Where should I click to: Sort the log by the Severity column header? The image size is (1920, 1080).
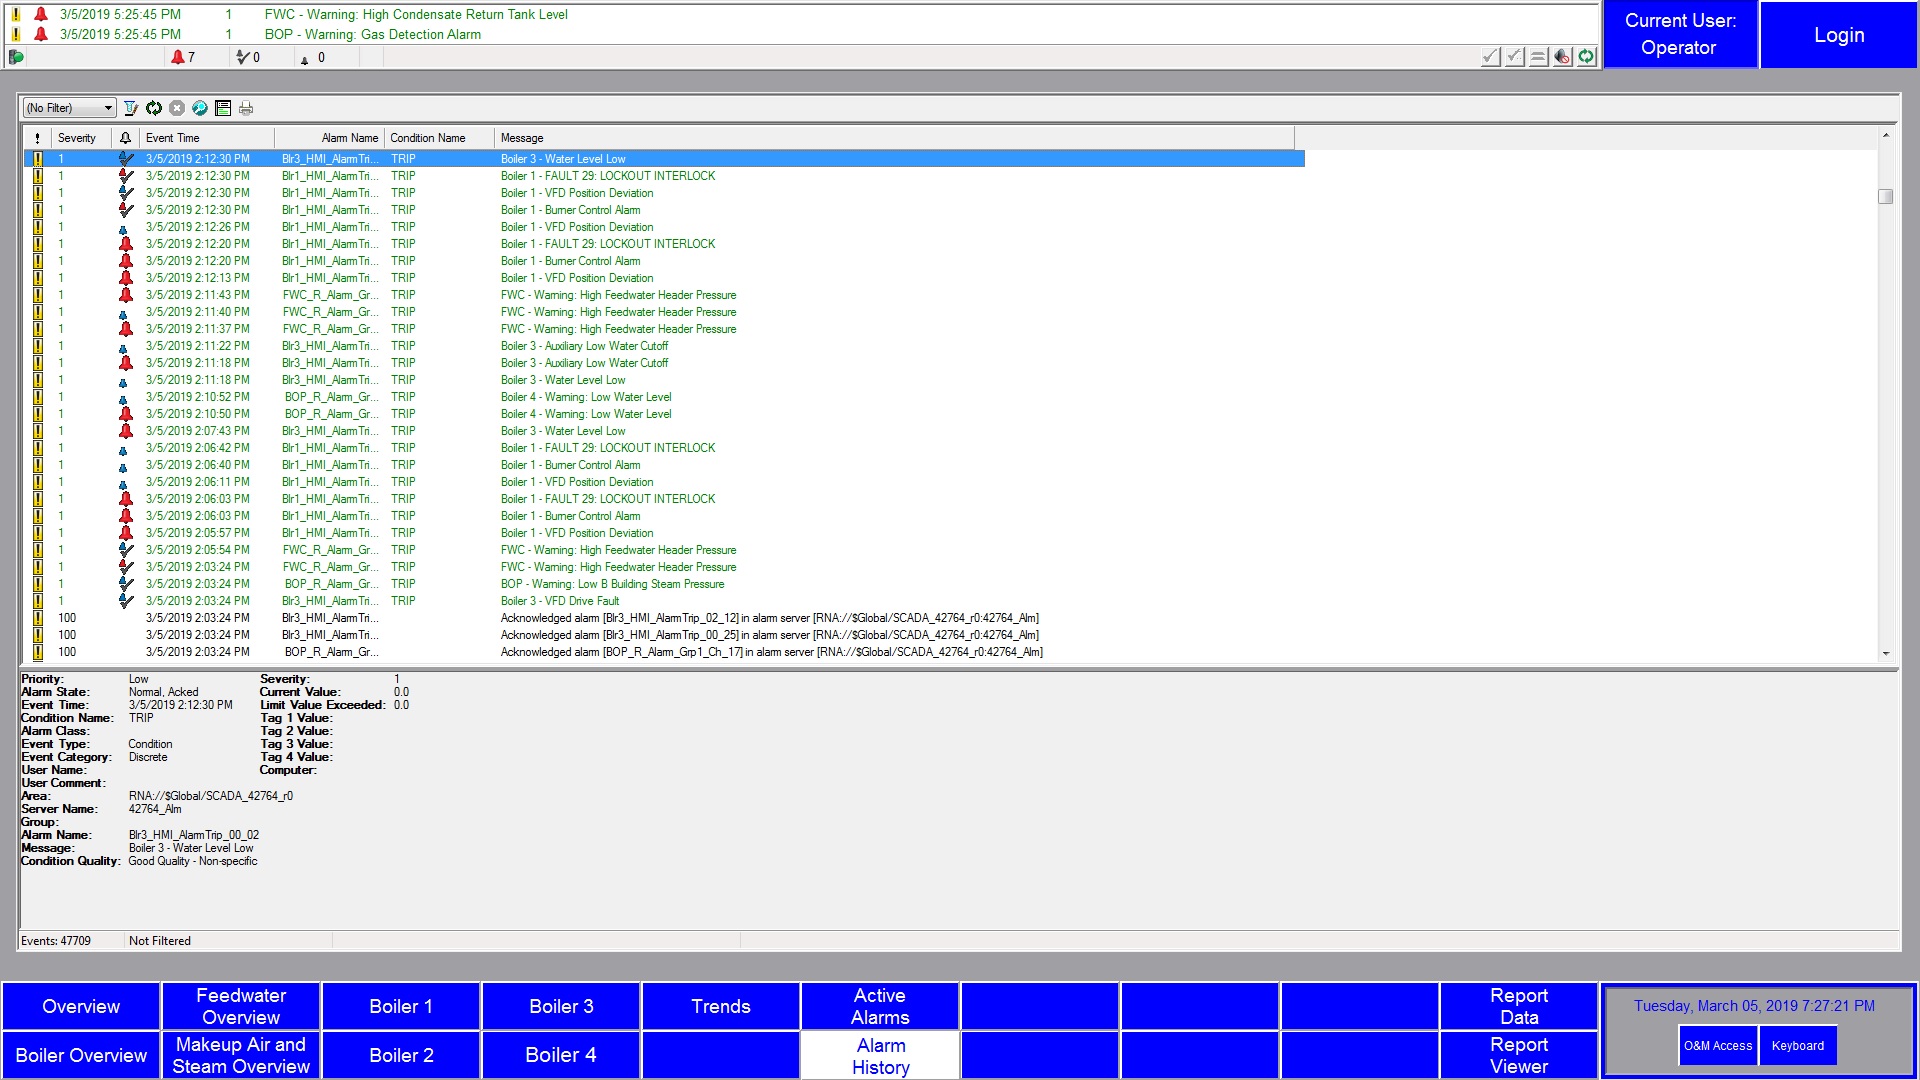point(78,138)
